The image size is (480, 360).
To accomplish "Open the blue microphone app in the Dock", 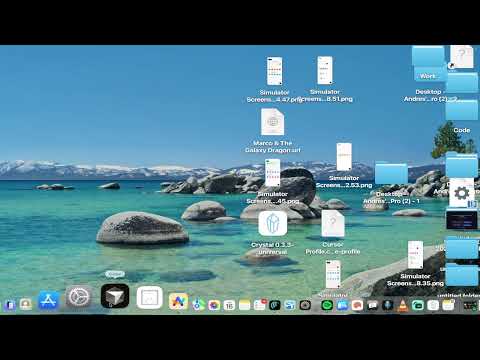I will click(x=387, y=305).
